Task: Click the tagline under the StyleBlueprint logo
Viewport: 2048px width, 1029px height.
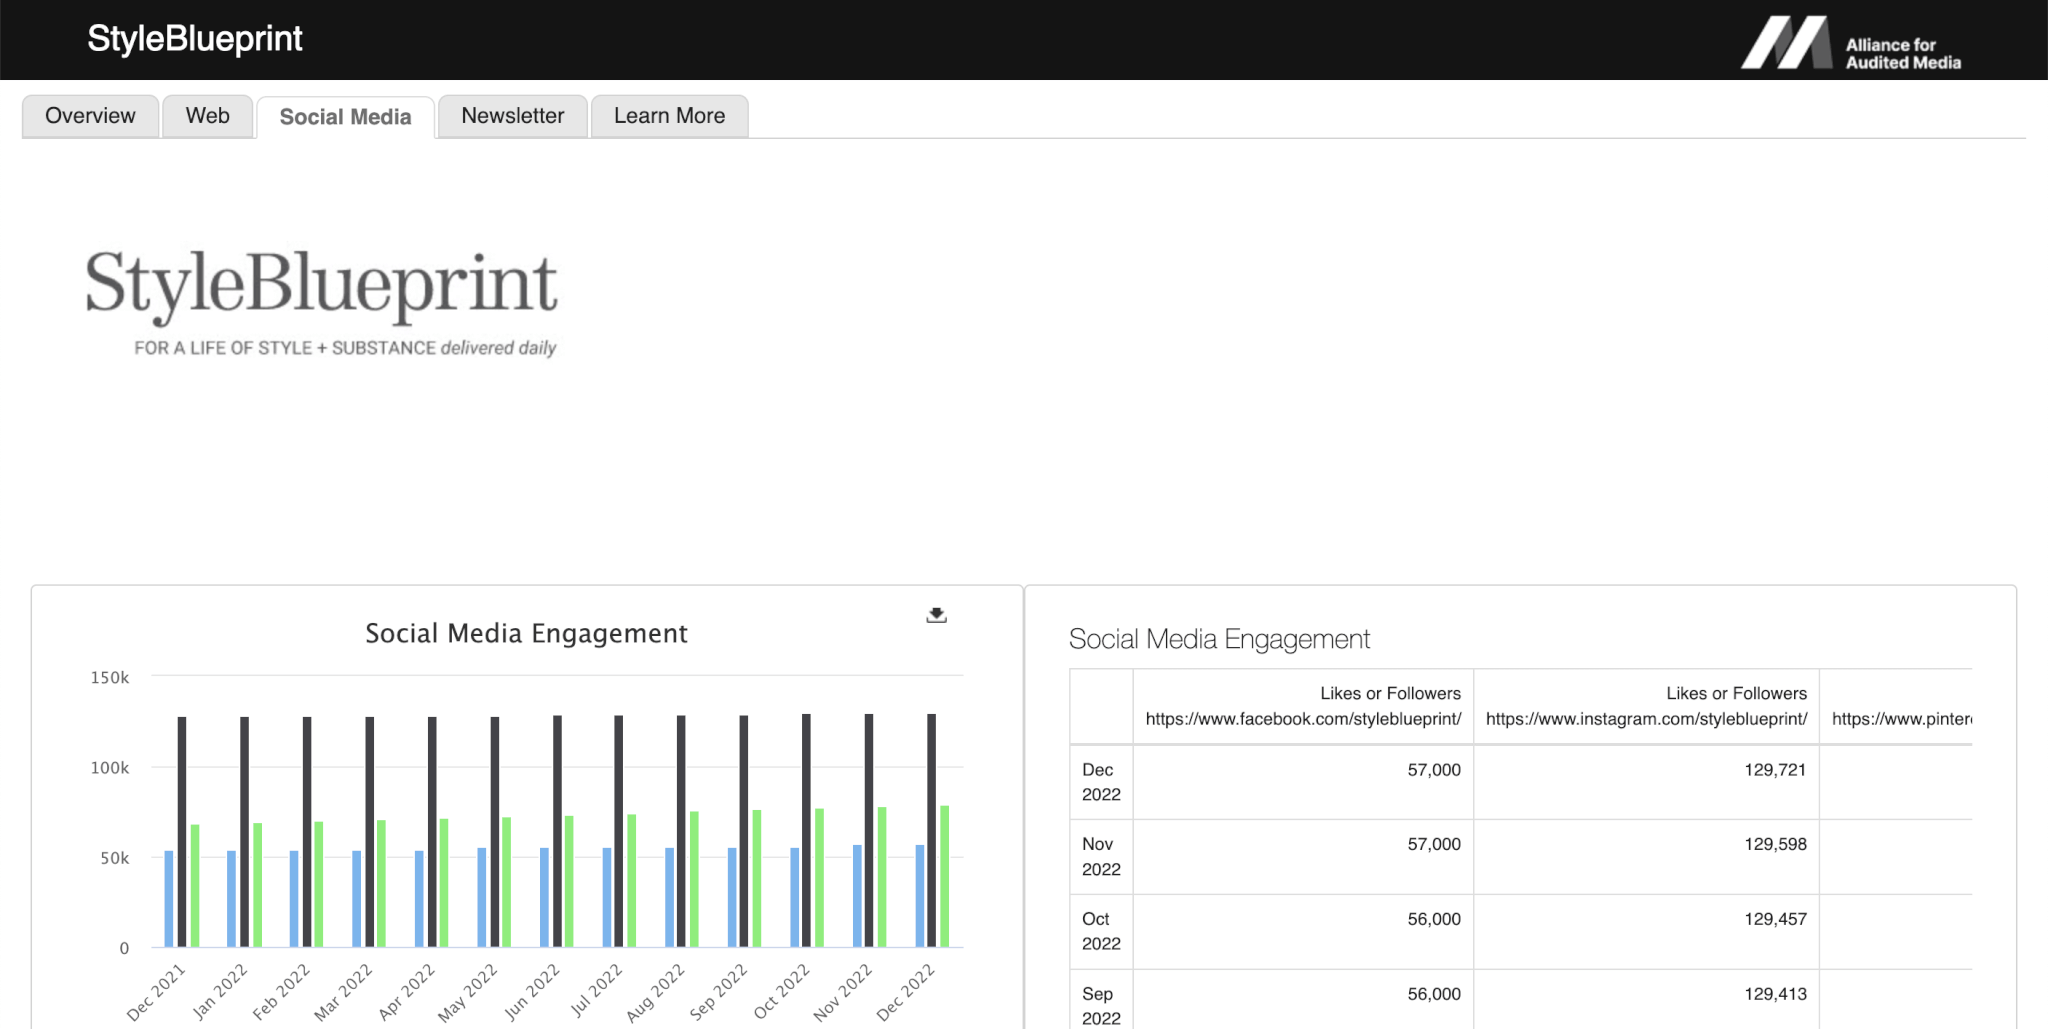Action: 345,348
